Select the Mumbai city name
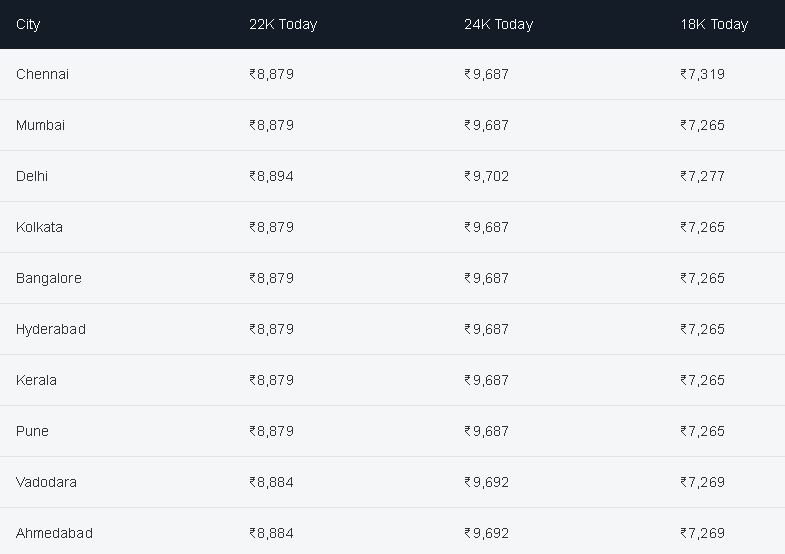The image size is (785, 554). point(41,125)
